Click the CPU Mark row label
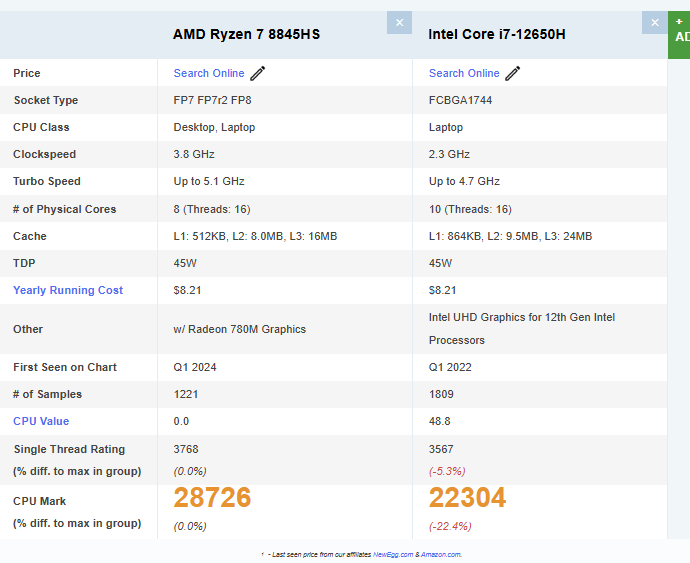The width and height of the screenshot is (690, 563). [39, 501]
